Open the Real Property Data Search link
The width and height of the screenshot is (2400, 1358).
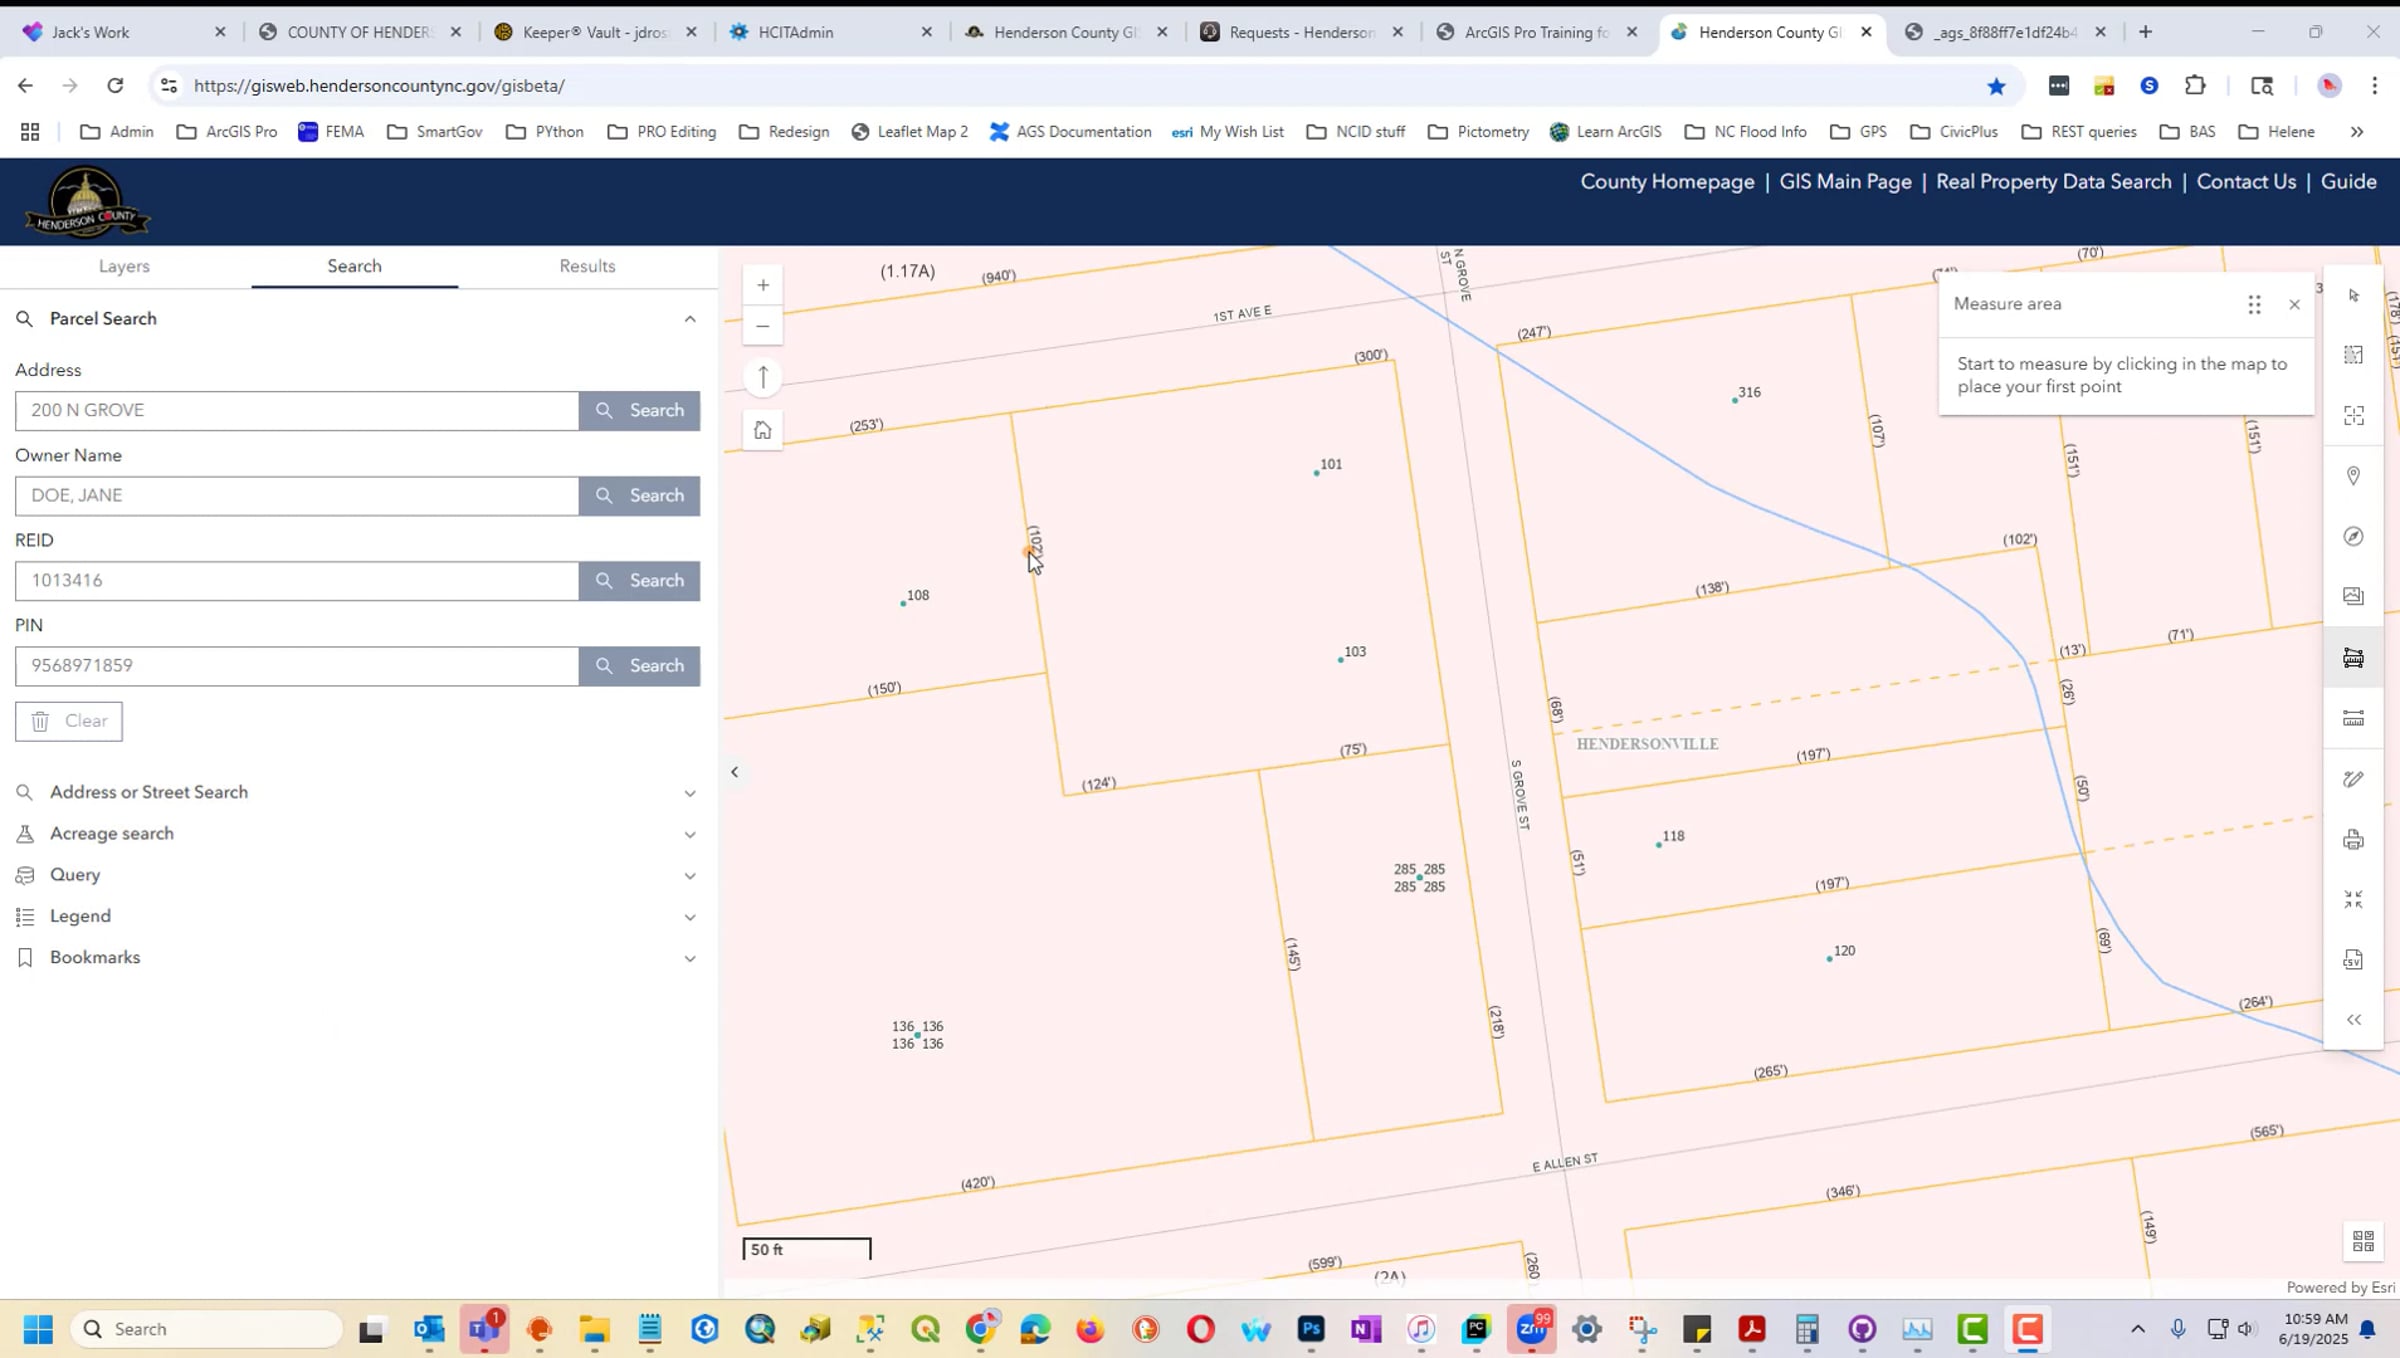[x=2054, y=182]
